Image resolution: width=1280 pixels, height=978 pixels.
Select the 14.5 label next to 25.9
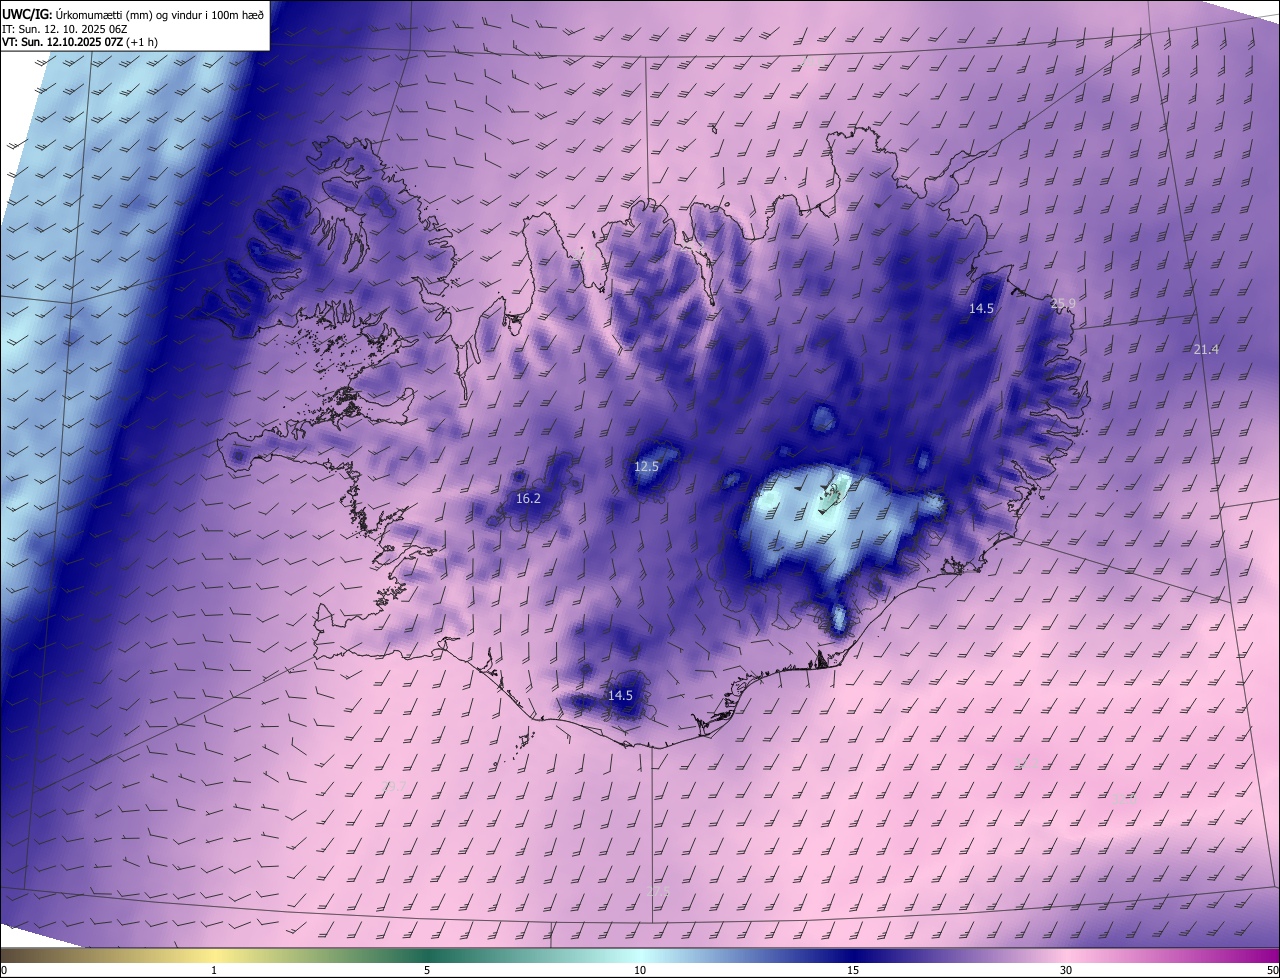point(981,308)
